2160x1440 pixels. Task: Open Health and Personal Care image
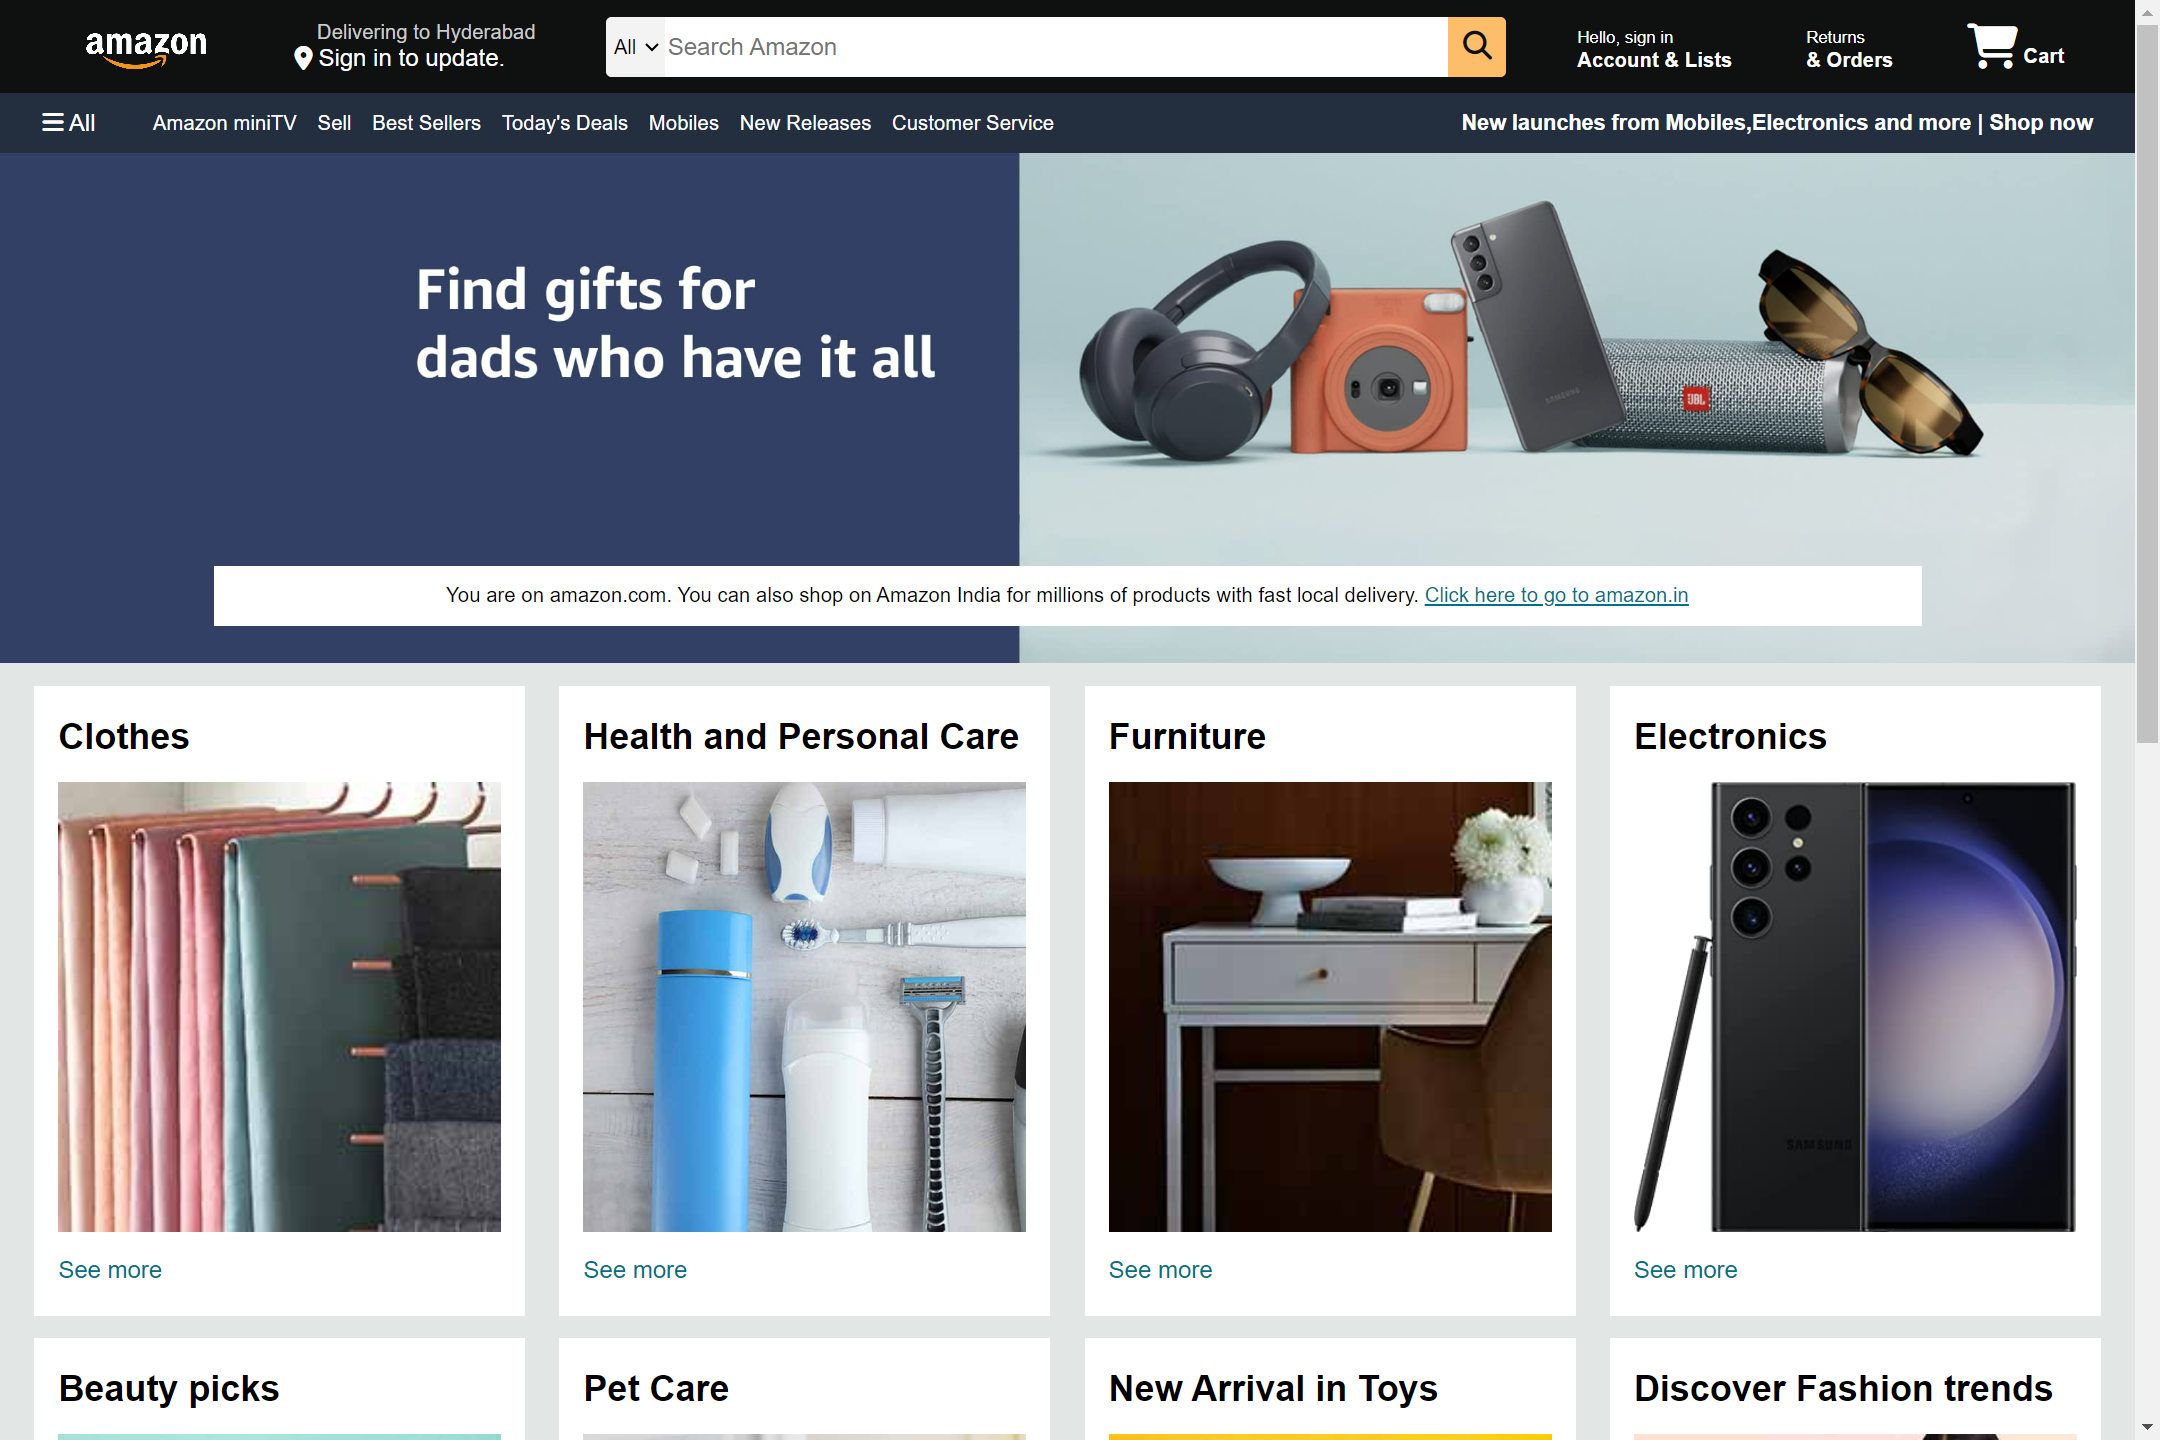point(804,1007)
